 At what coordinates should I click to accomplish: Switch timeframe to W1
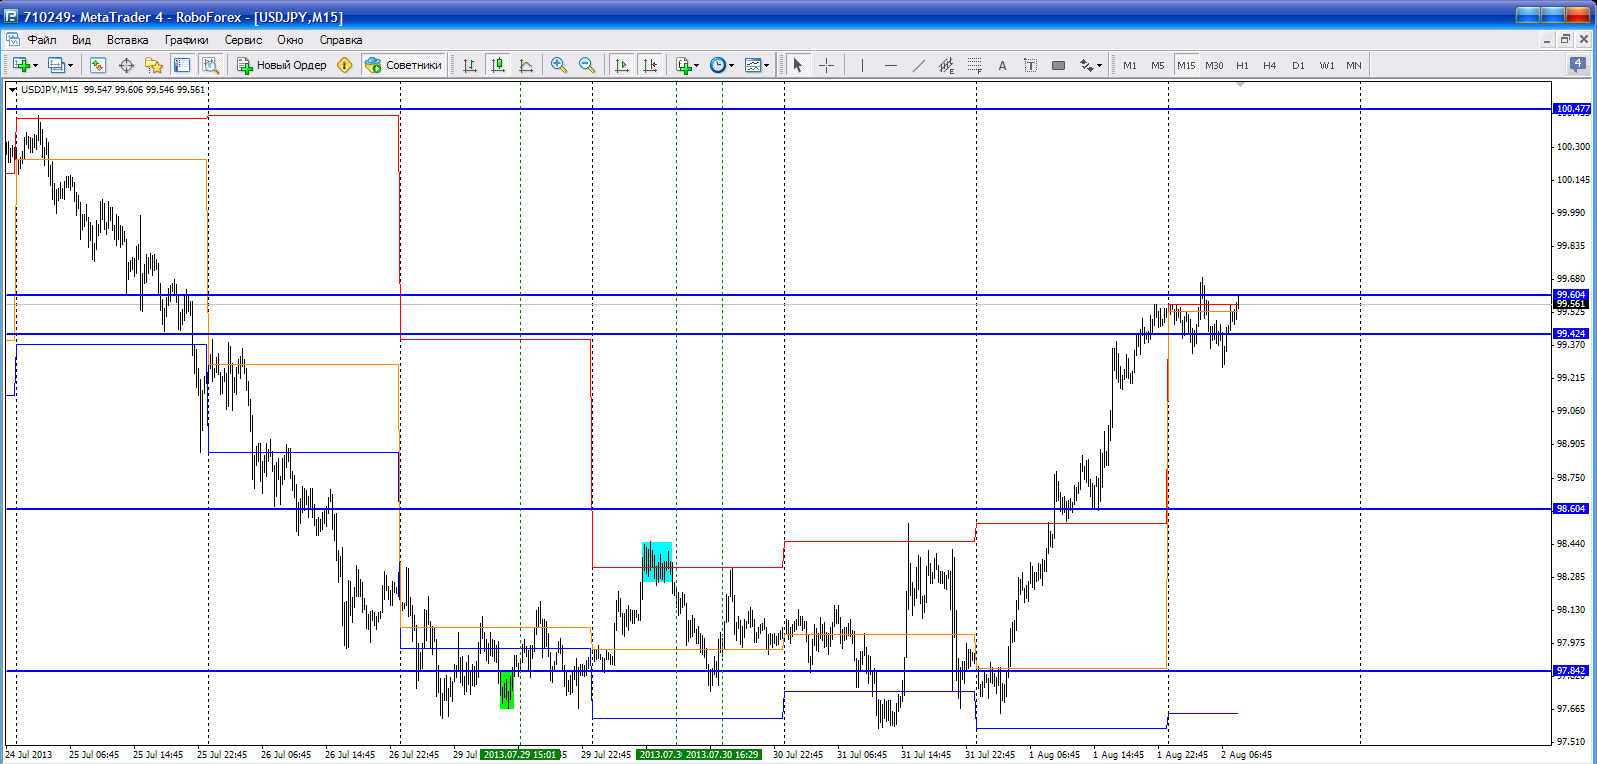click(1326, 65)
